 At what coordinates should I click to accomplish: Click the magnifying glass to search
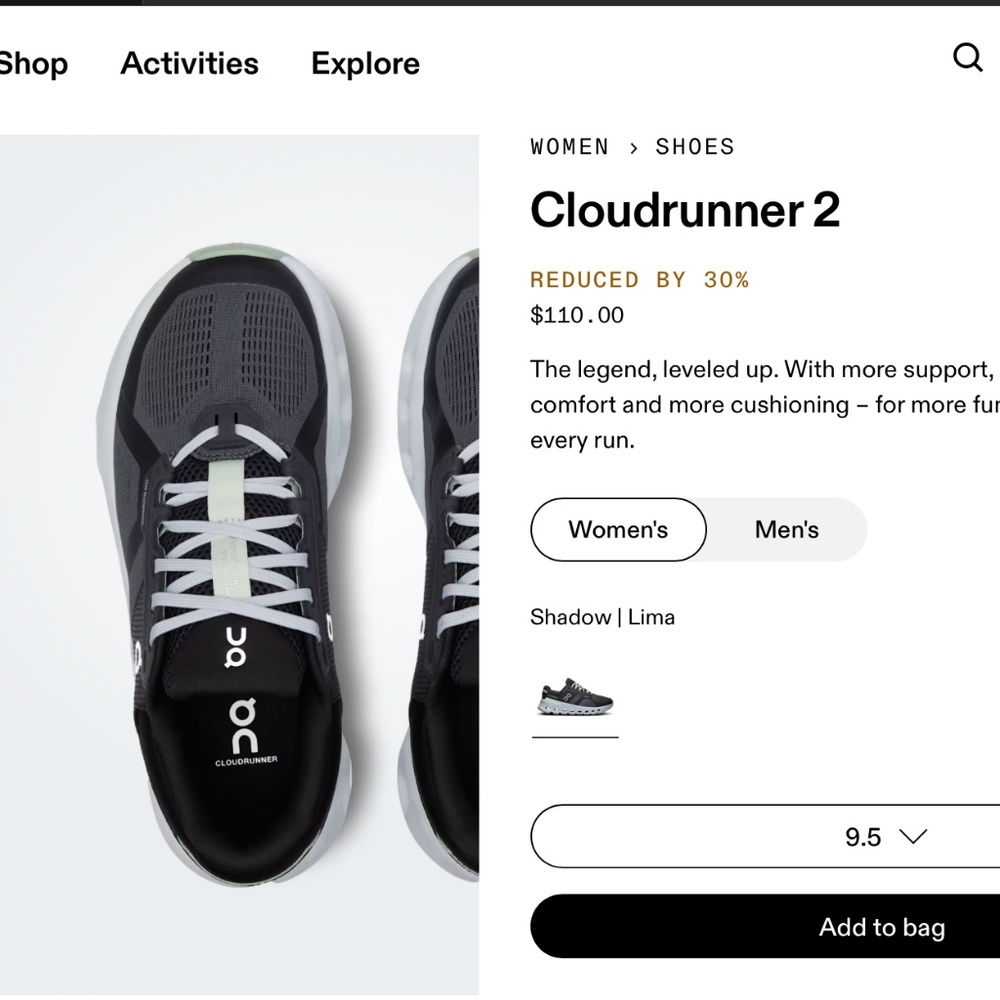click(x=967, y=59)
